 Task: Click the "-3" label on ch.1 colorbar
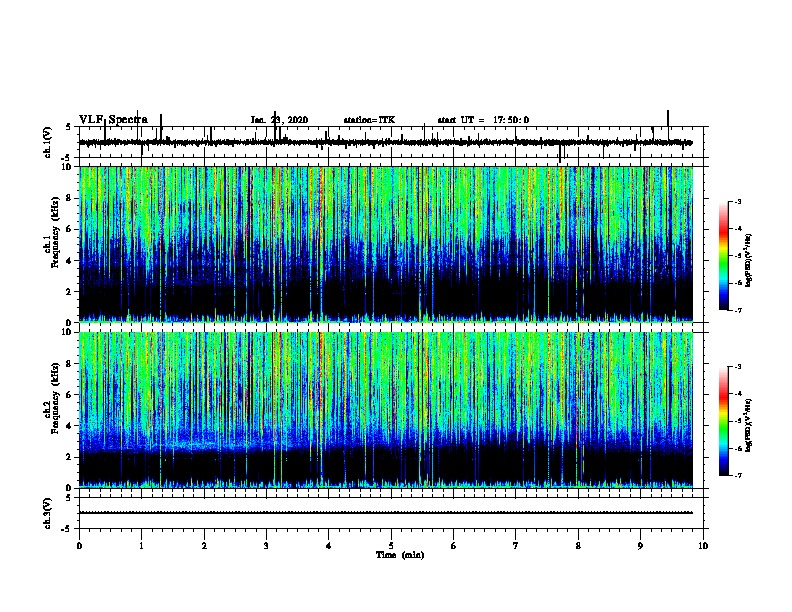738,201
